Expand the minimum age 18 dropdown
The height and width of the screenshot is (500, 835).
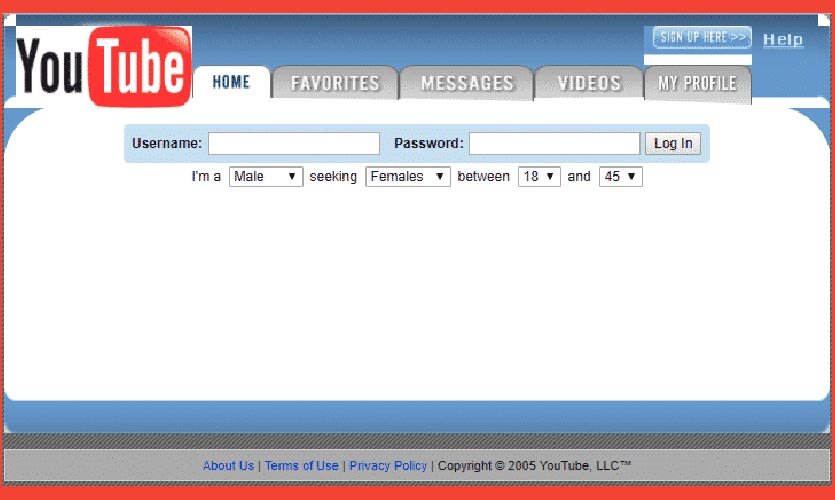(539, 176)
